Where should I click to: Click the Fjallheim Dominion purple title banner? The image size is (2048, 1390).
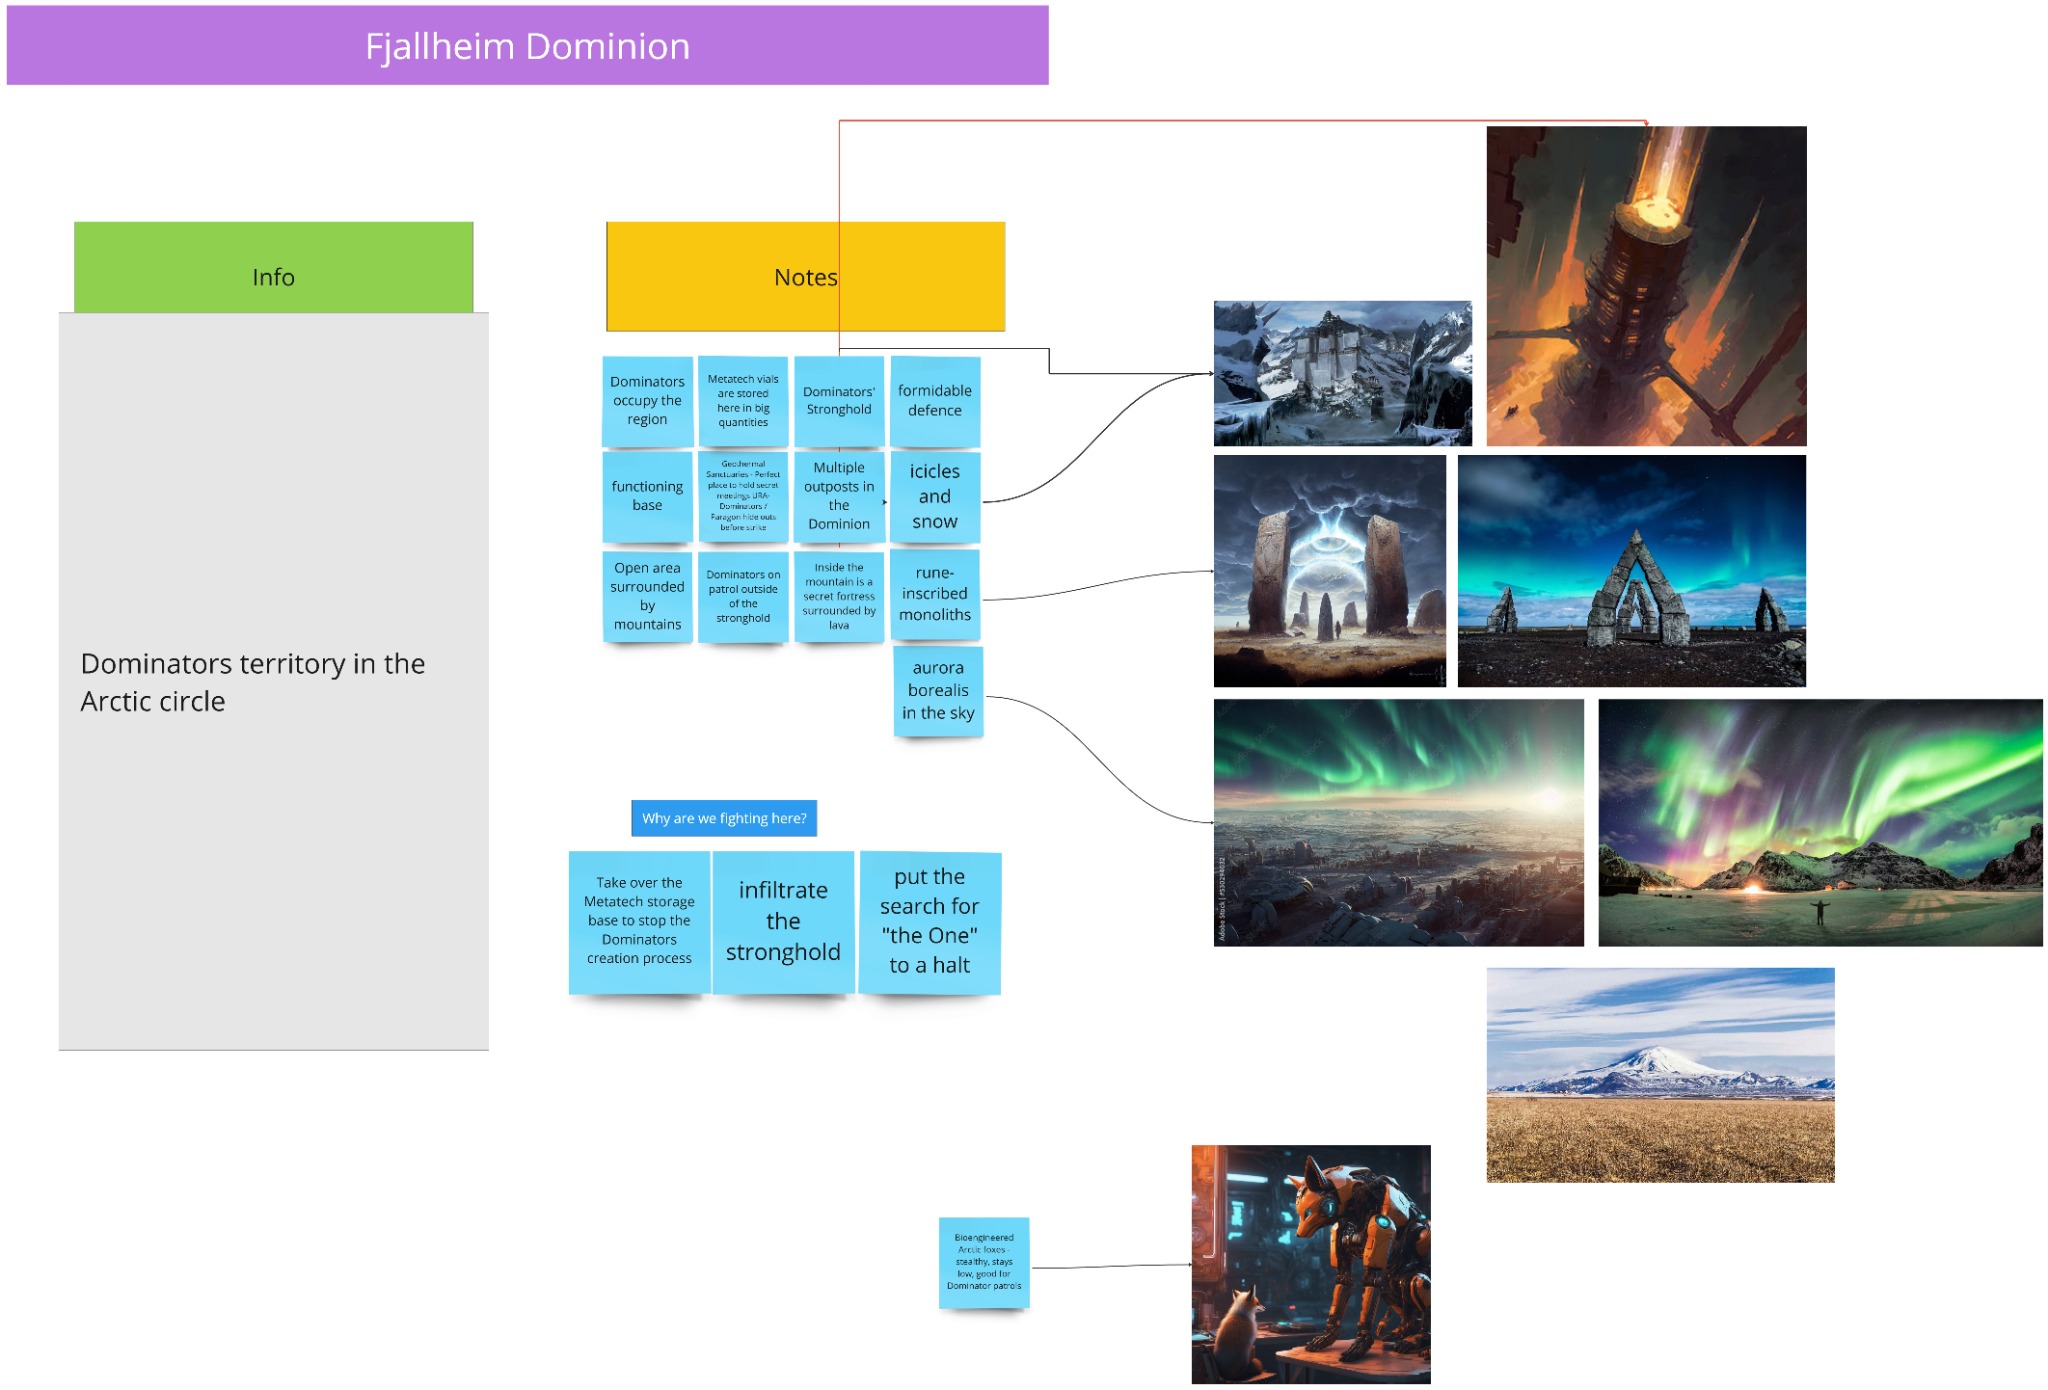pyautogui.click(x=527, y=46)
